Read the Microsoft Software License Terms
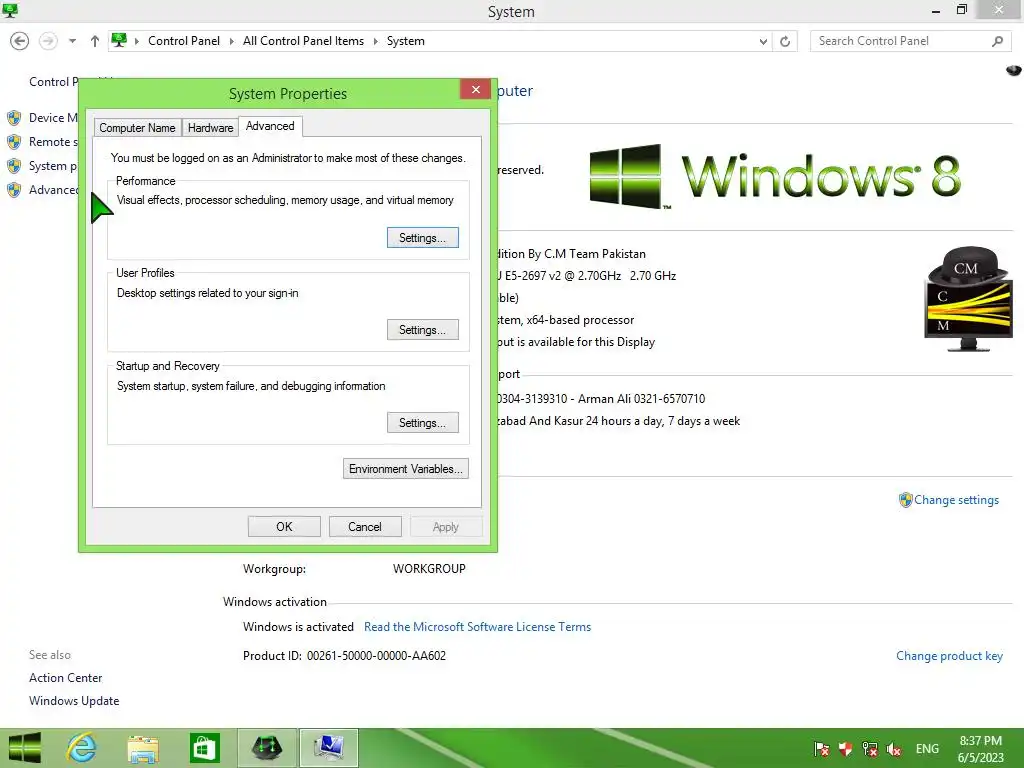 pyautogui.click(x=477, y=627)
